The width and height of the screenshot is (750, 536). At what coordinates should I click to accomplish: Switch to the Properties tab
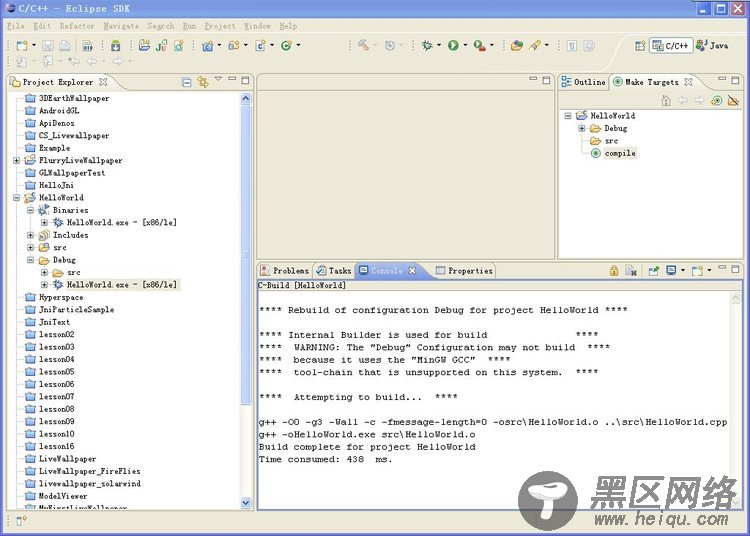click(464, 271)
